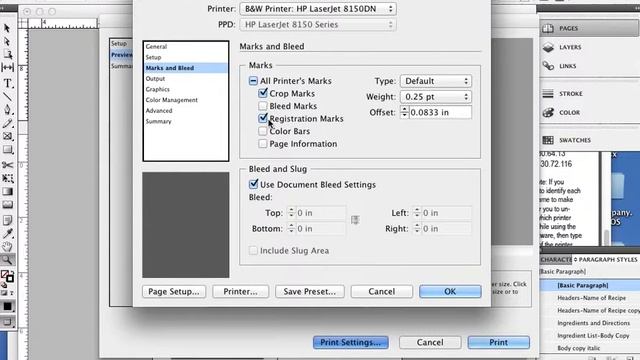Viewport: 640px width, 360px height.
Task: Click the Page Setup... button
Action: pos(174,291)
